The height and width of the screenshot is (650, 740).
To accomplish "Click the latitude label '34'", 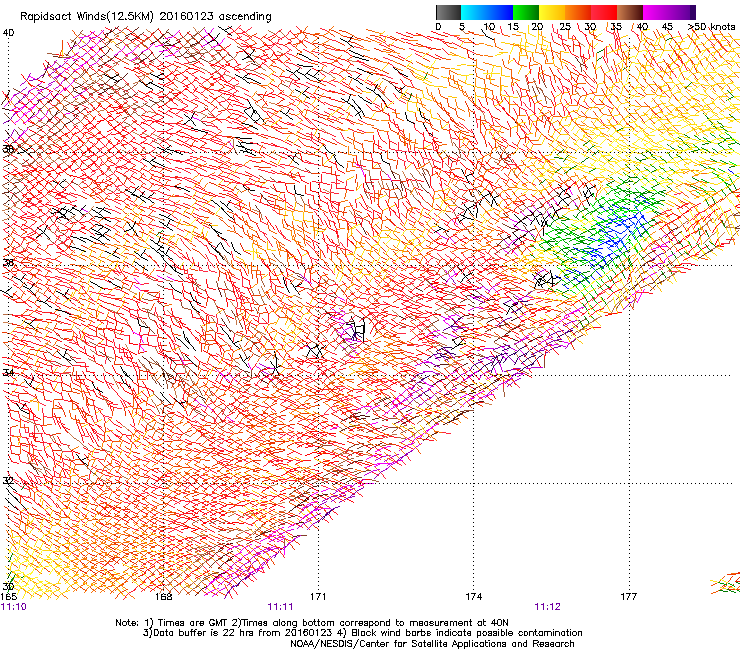I will click(x=8, y=372).
